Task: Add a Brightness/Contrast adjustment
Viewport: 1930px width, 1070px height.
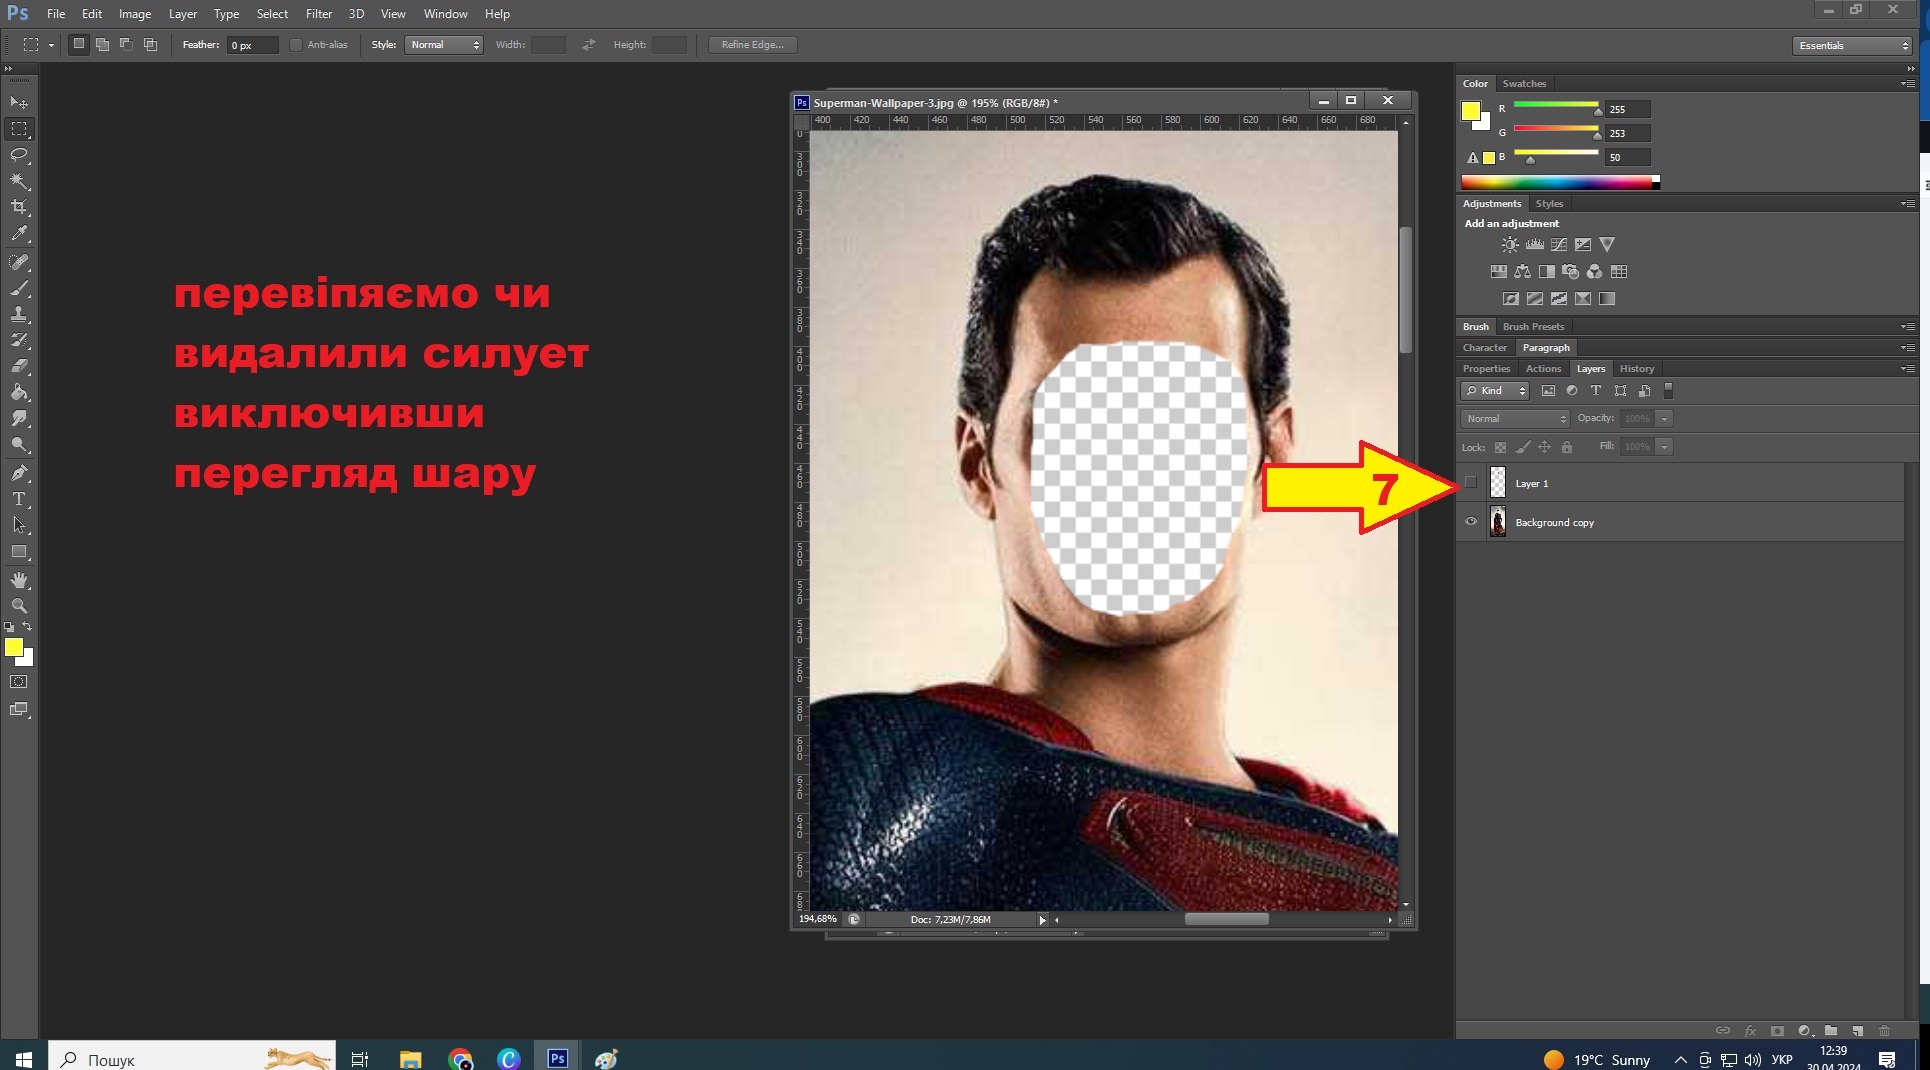Action: (1510, 244)
